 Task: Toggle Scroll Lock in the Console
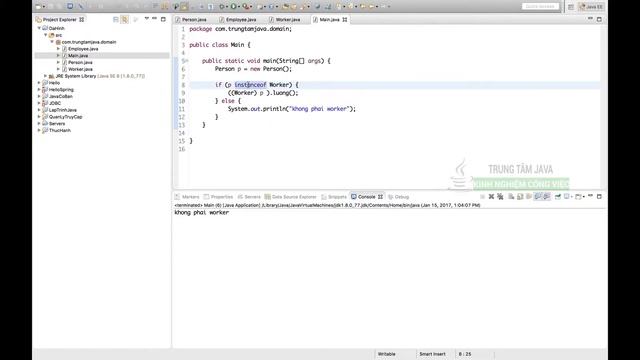pyautogui.click(x=520, y=197)
